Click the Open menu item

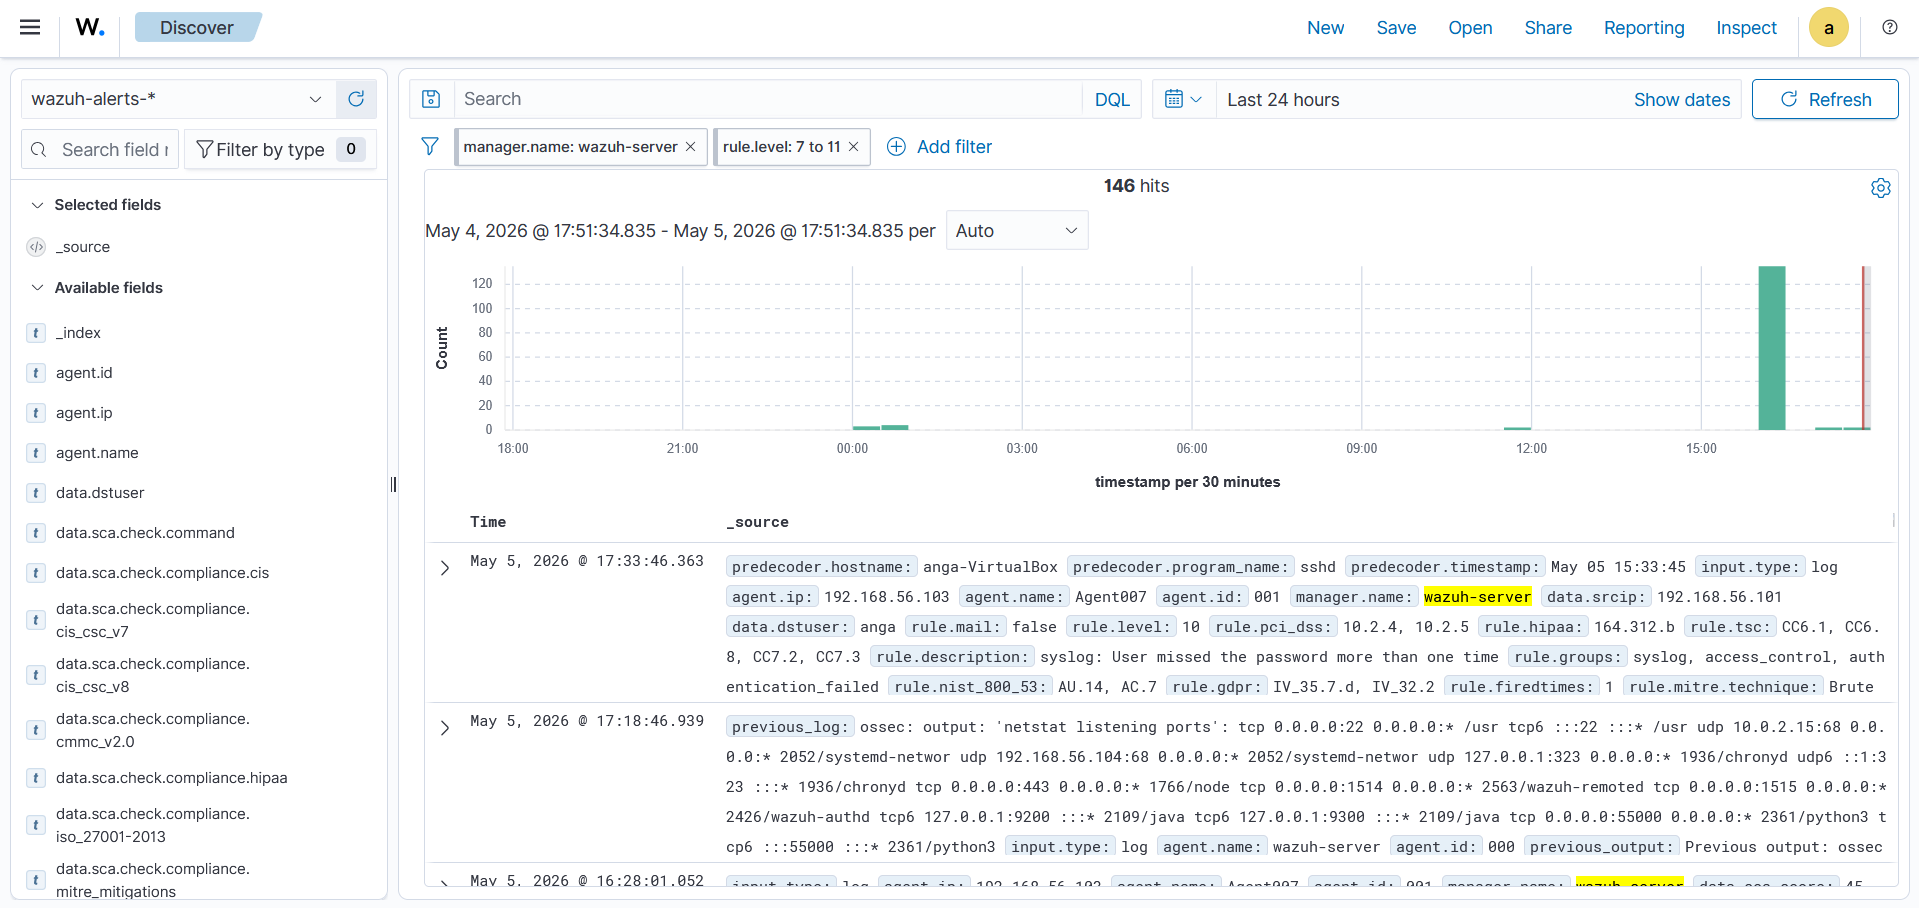coord(1470,28)
